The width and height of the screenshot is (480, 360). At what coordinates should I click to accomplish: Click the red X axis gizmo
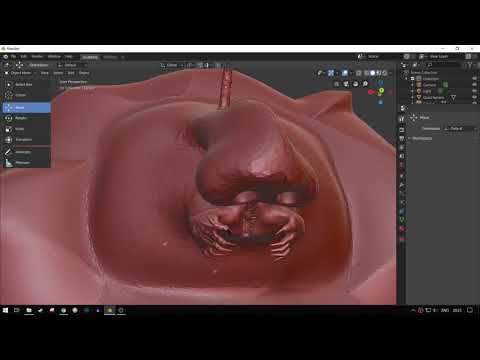370,92
